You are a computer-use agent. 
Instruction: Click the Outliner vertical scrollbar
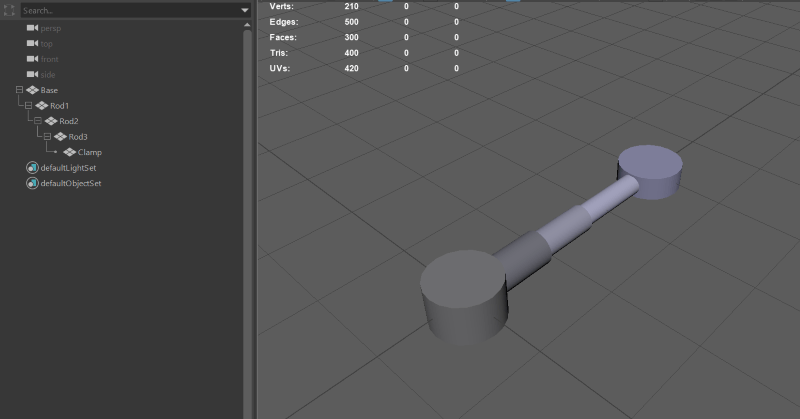(247, 220)
